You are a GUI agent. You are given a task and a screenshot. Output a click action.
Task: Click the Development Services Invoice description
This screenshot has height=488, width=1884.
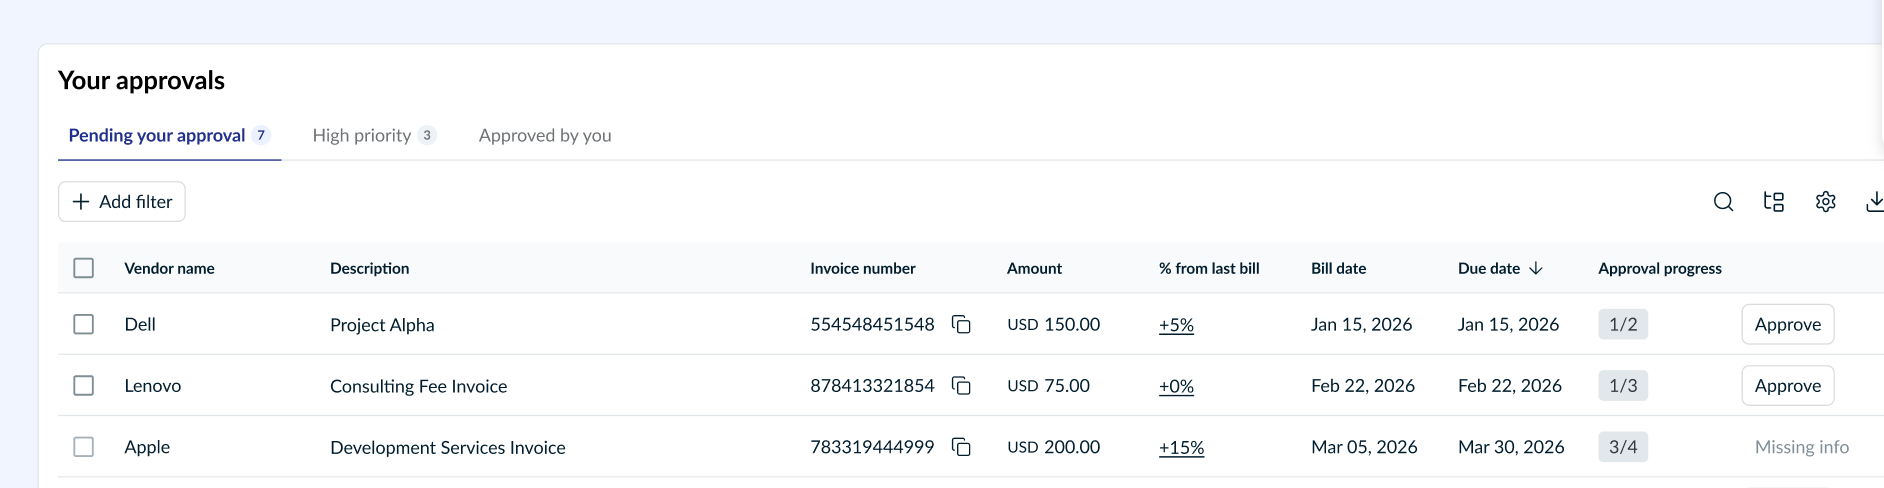448,447
